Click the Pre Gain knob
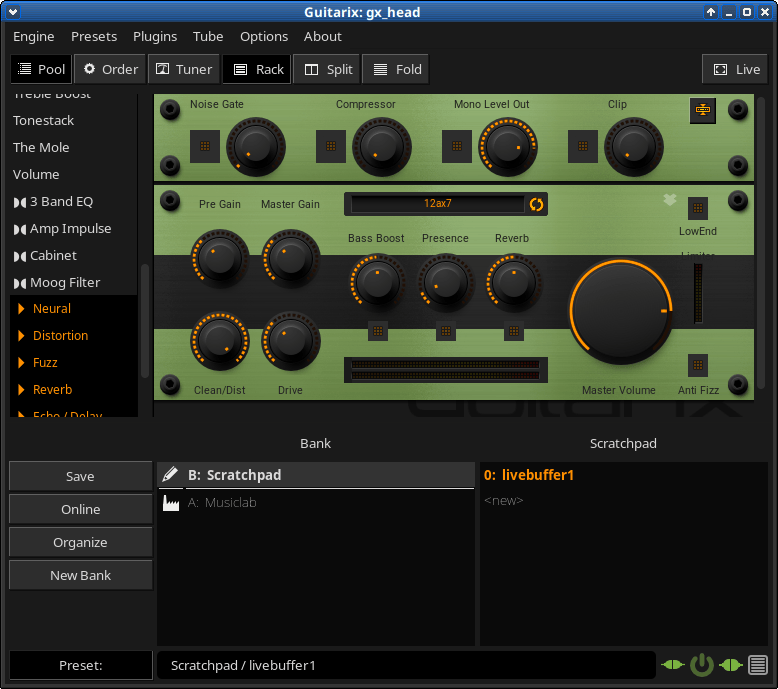The height and width of the screenshot is (689, 778). (220, 258)
